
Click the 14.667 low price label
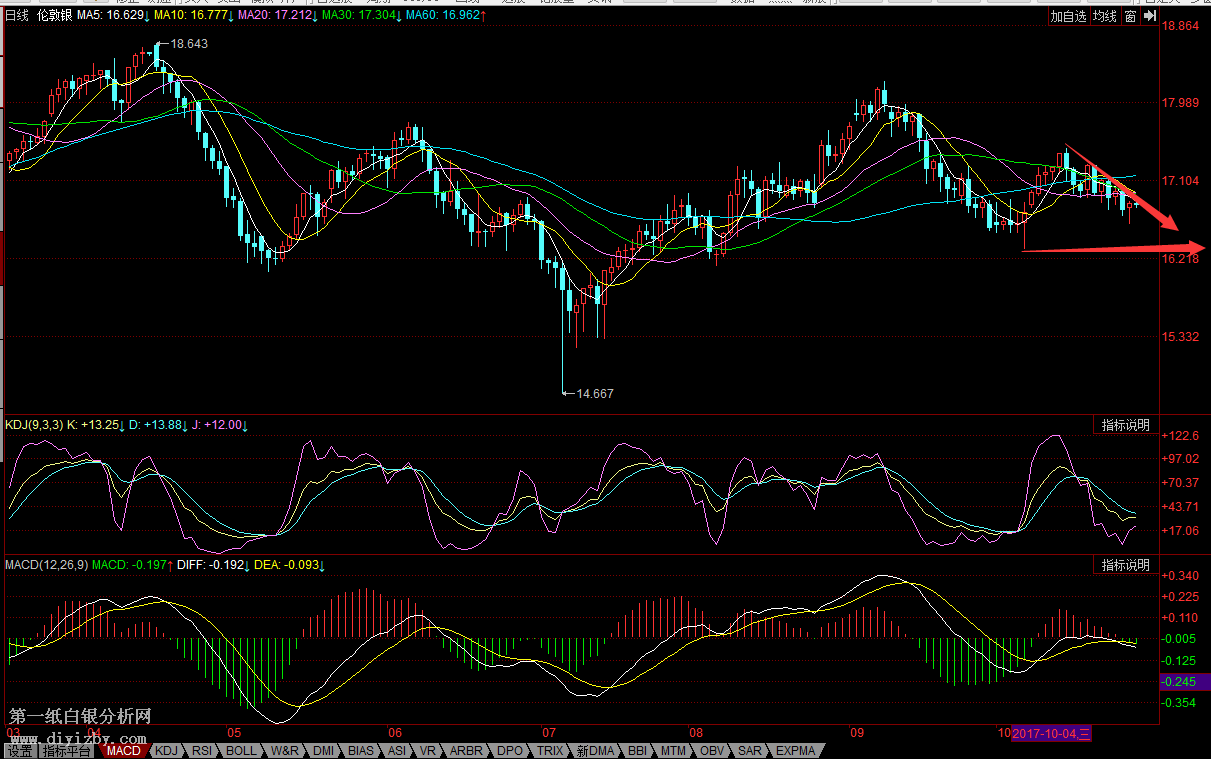tap(594, 394)
